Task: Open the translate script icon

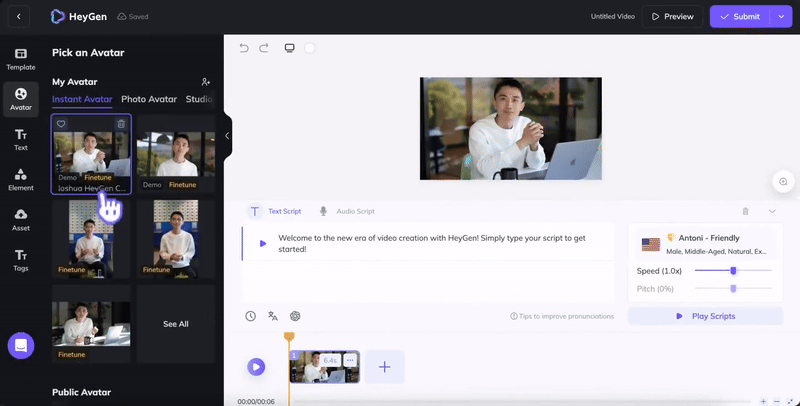Action: coord(273,316)
